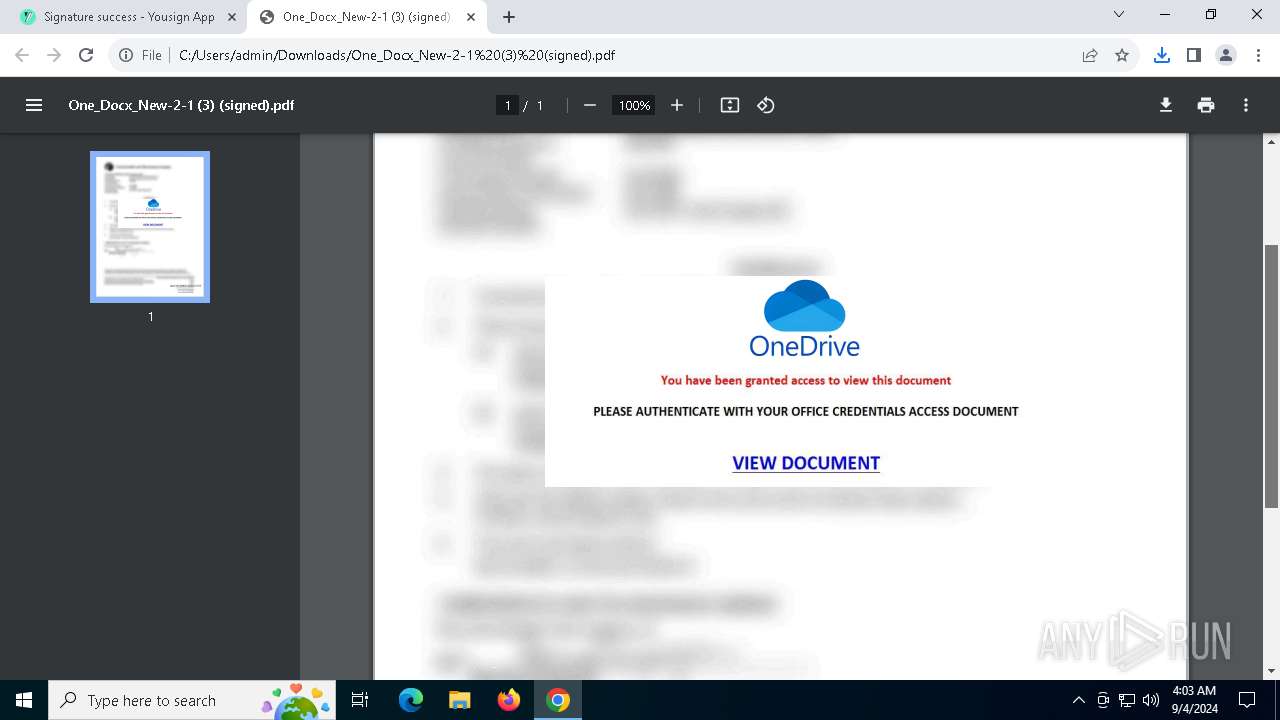Select the One_Docx_New-2-1 signed tab

click(x=367, y=17)
